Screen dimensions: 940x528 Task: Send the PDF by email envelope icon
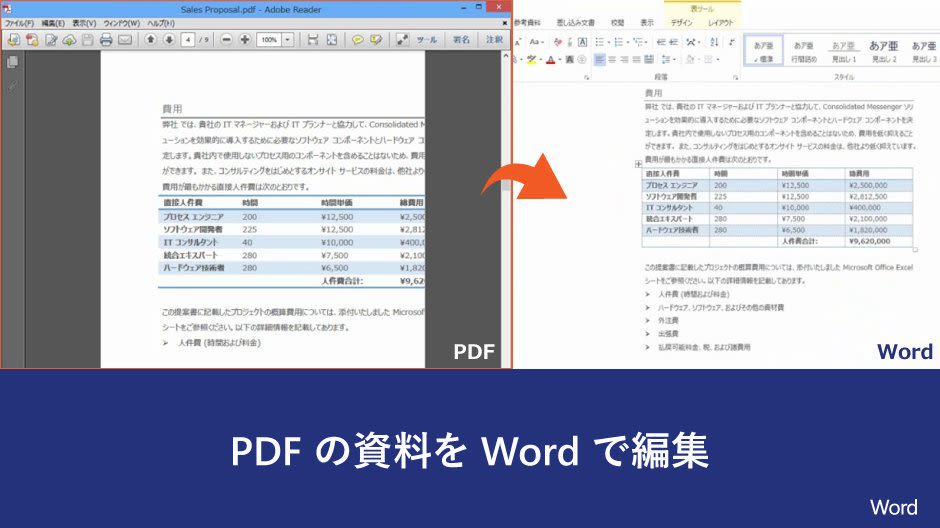(x=125, y=40)
